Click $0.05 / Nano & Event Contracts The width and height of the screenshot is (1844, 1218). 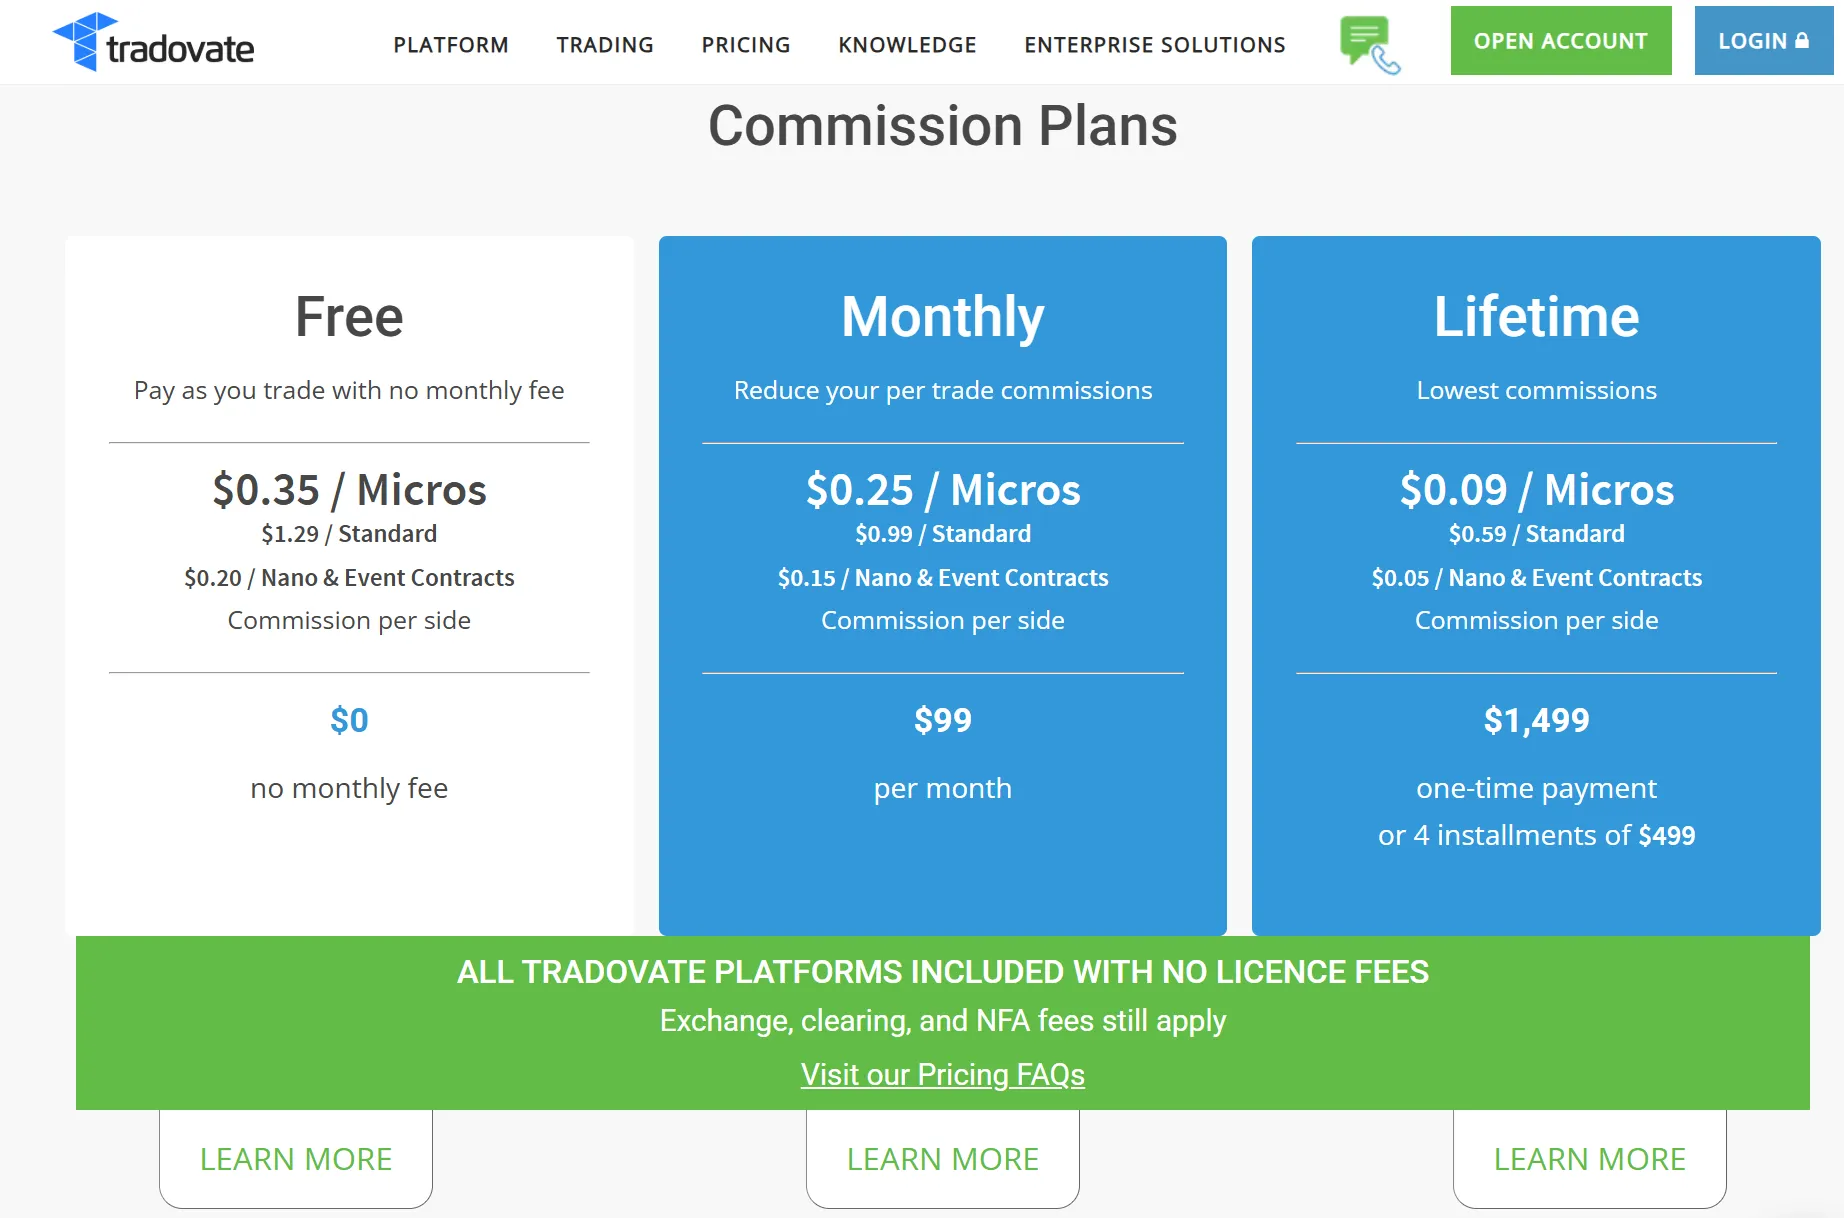pyautogui.click(x=1537, y=578)
